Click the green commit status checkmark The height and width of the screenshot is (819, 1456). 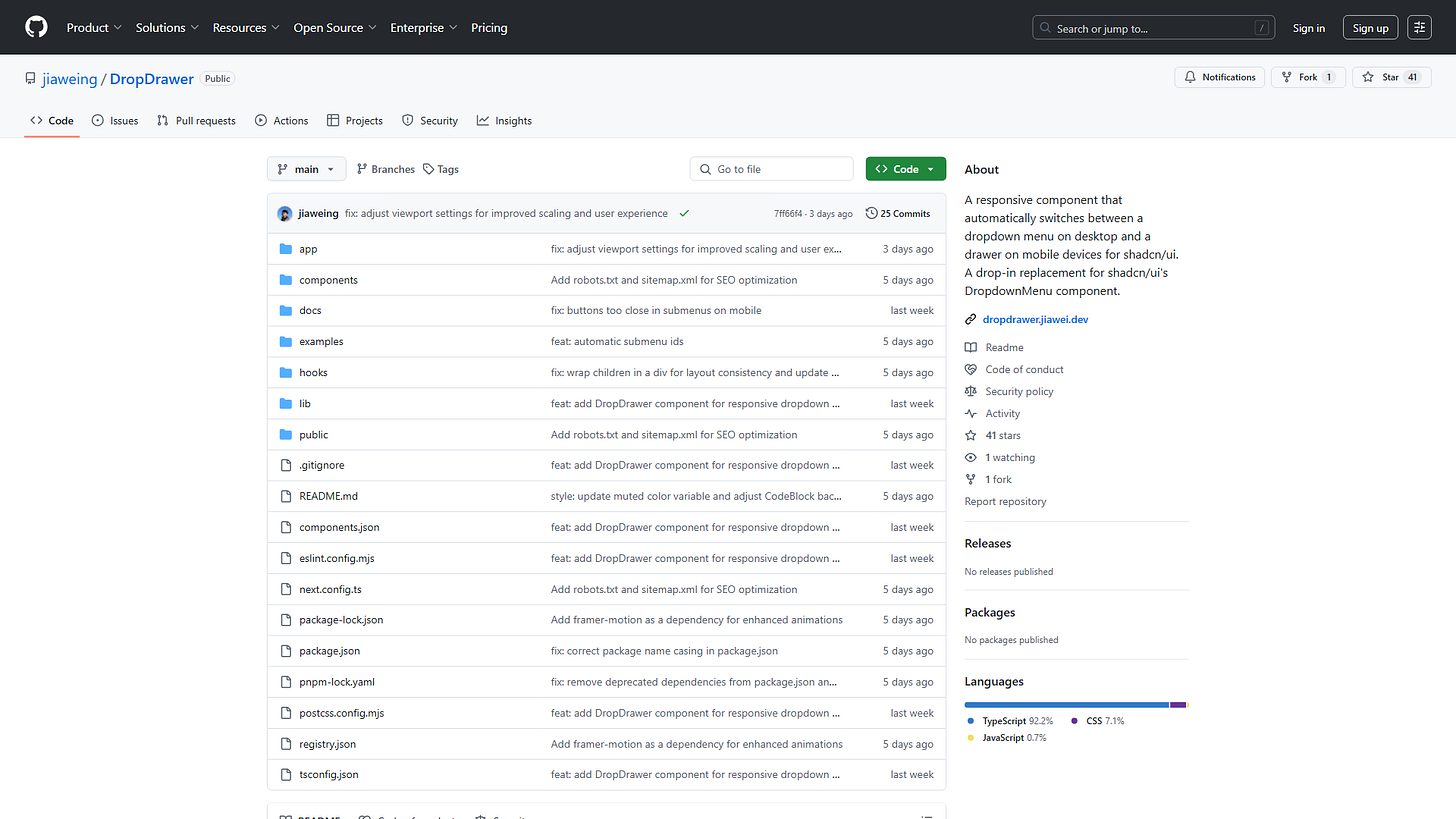point(684,213)
